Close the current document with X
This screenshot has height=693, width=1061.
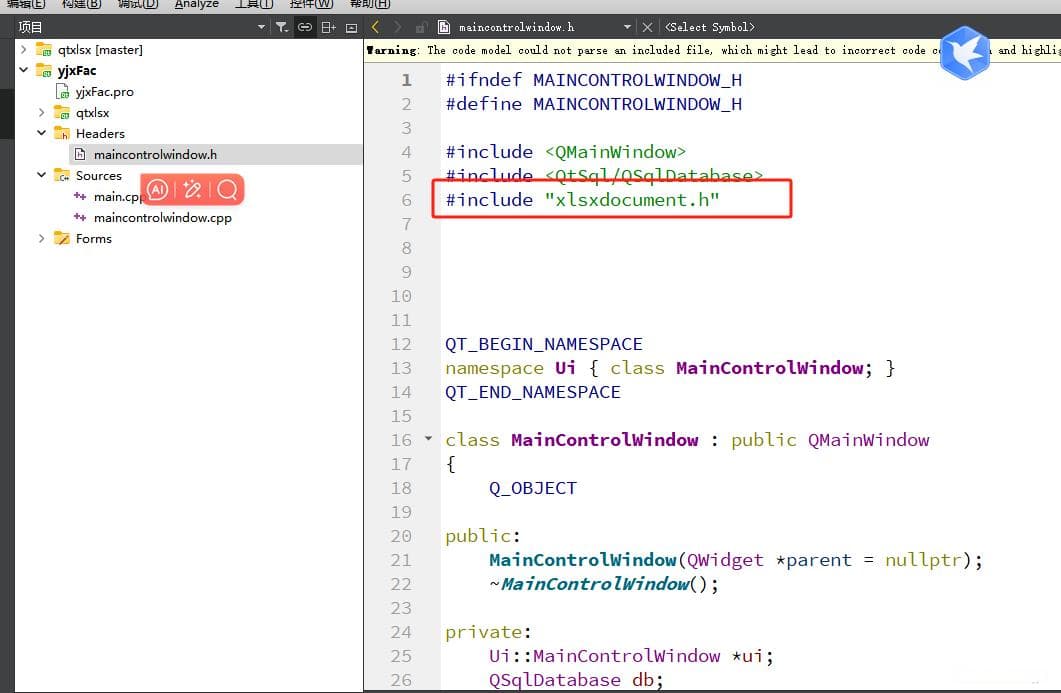click(x=648, y=27)
